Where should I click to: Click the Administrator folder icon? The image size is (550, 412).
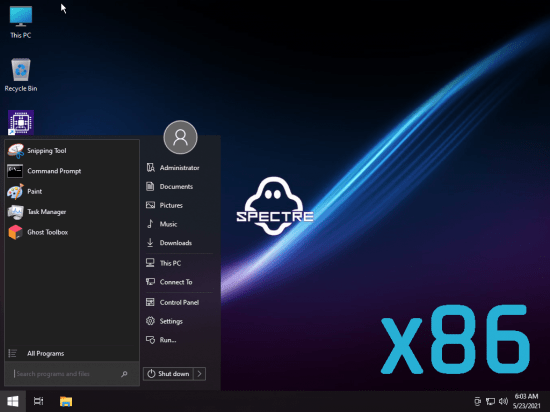coord(150,168)
